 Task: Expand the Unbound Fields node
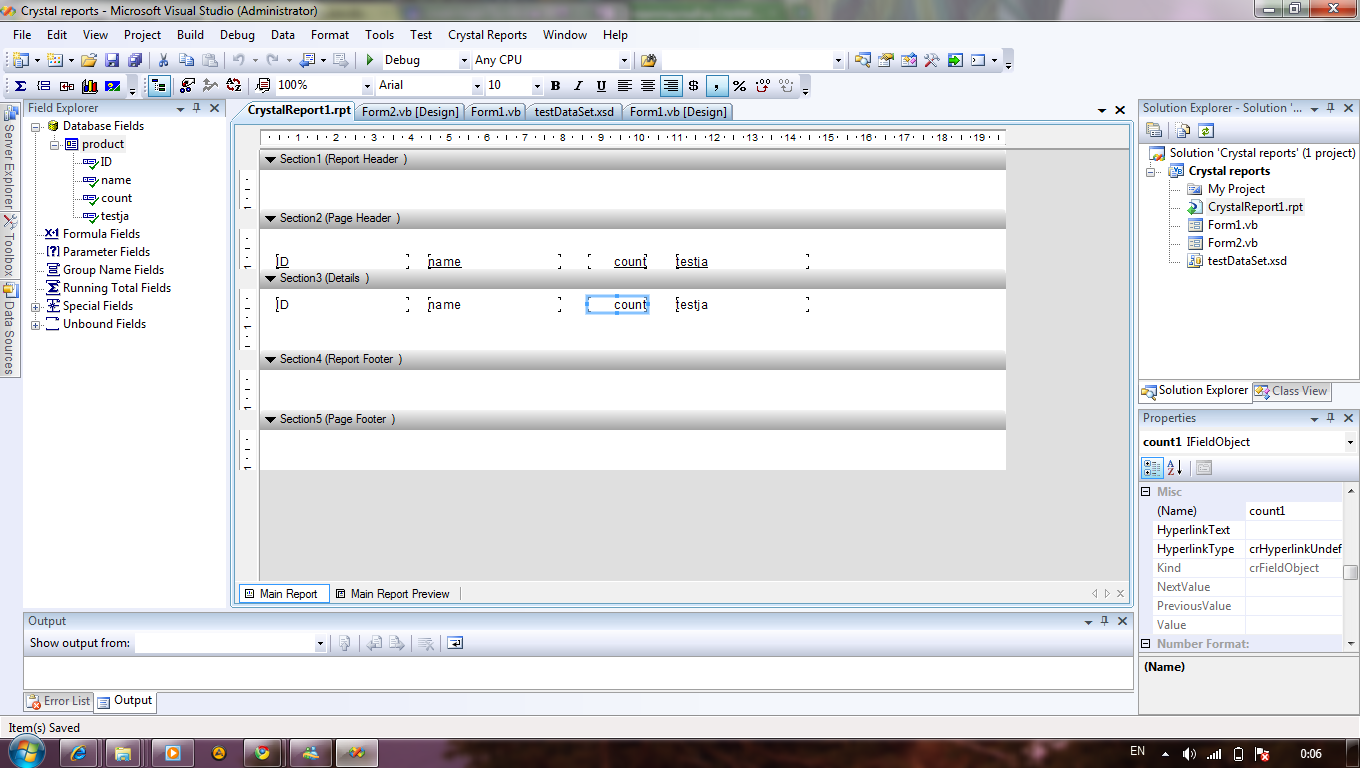(x=36, y=324)
